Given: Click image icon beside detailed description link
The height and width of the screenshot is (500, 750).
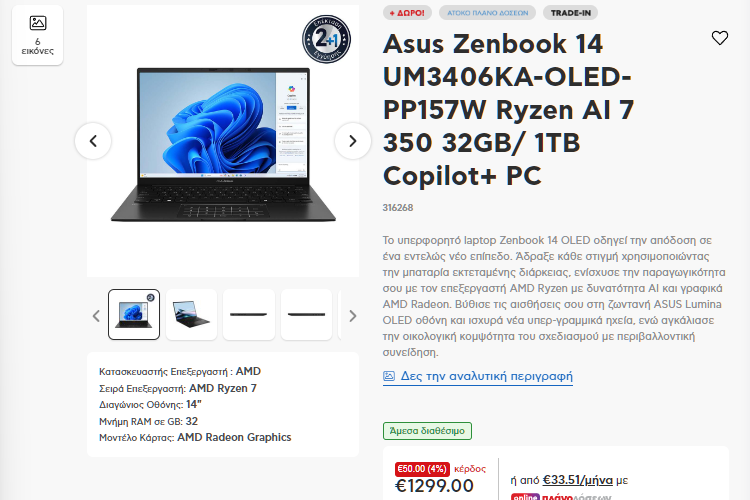Looking at the screenshot, I should point(389,376).
